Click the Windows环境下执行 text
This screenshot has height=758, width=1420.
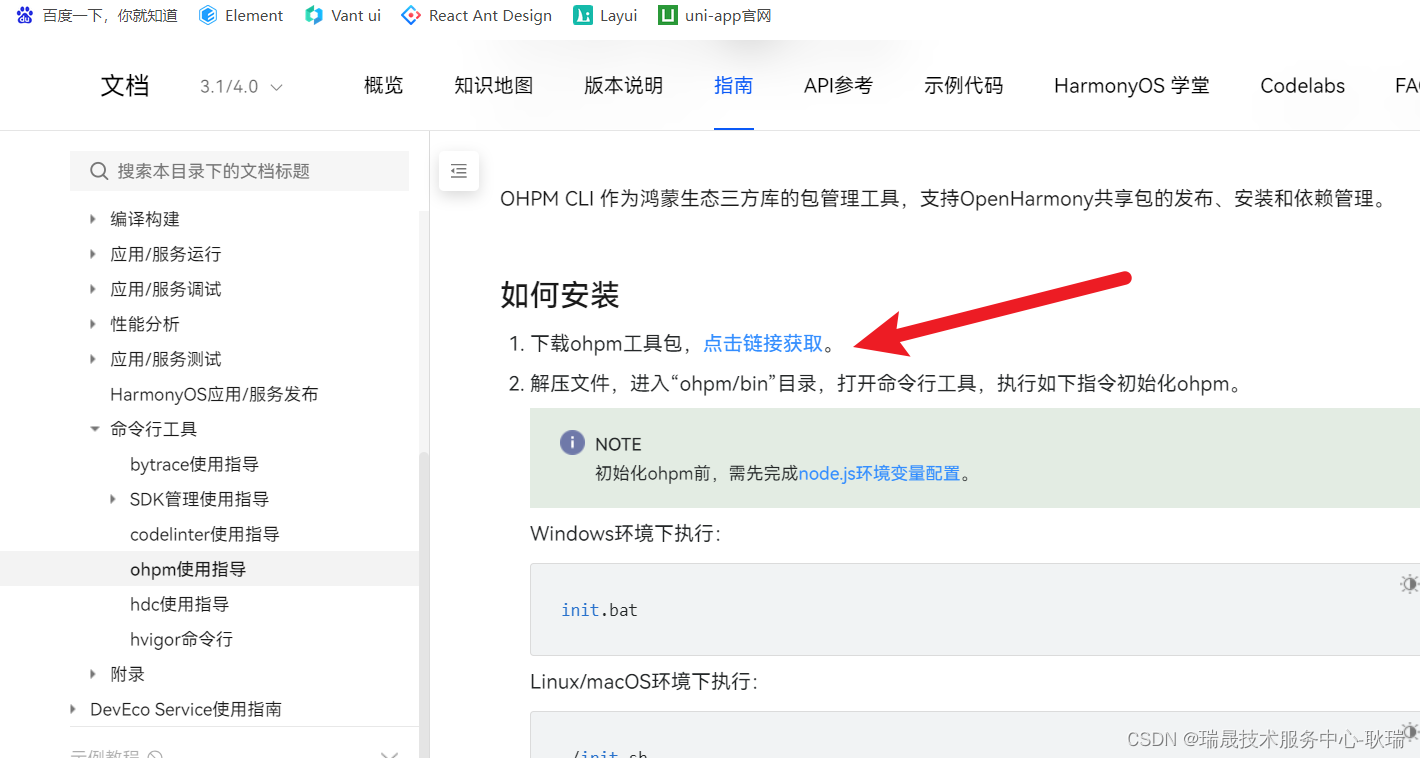tap(625, 533)
